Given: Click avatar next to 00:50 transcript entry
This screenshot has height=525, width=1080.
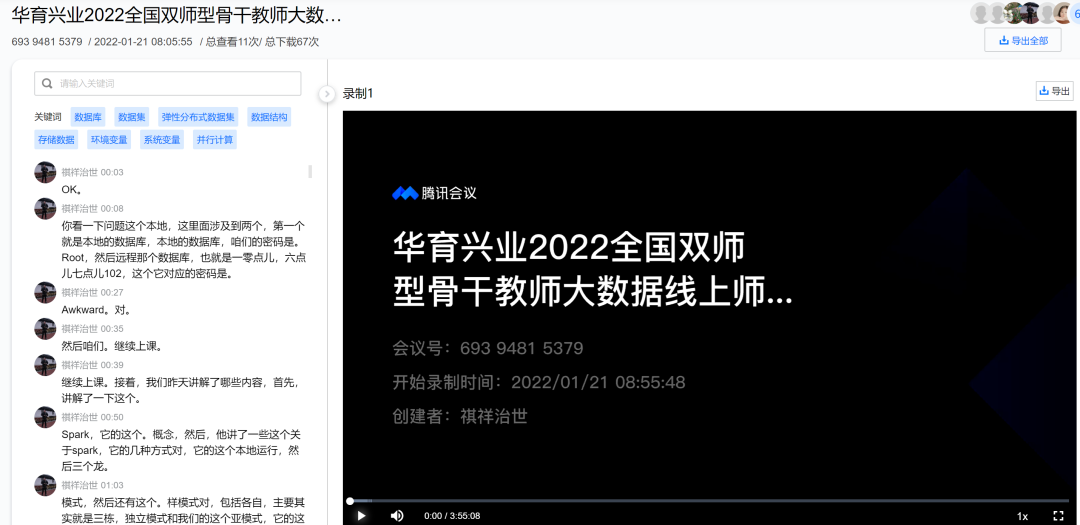Looking at the screenshot, I should click(x=45, y=418).
